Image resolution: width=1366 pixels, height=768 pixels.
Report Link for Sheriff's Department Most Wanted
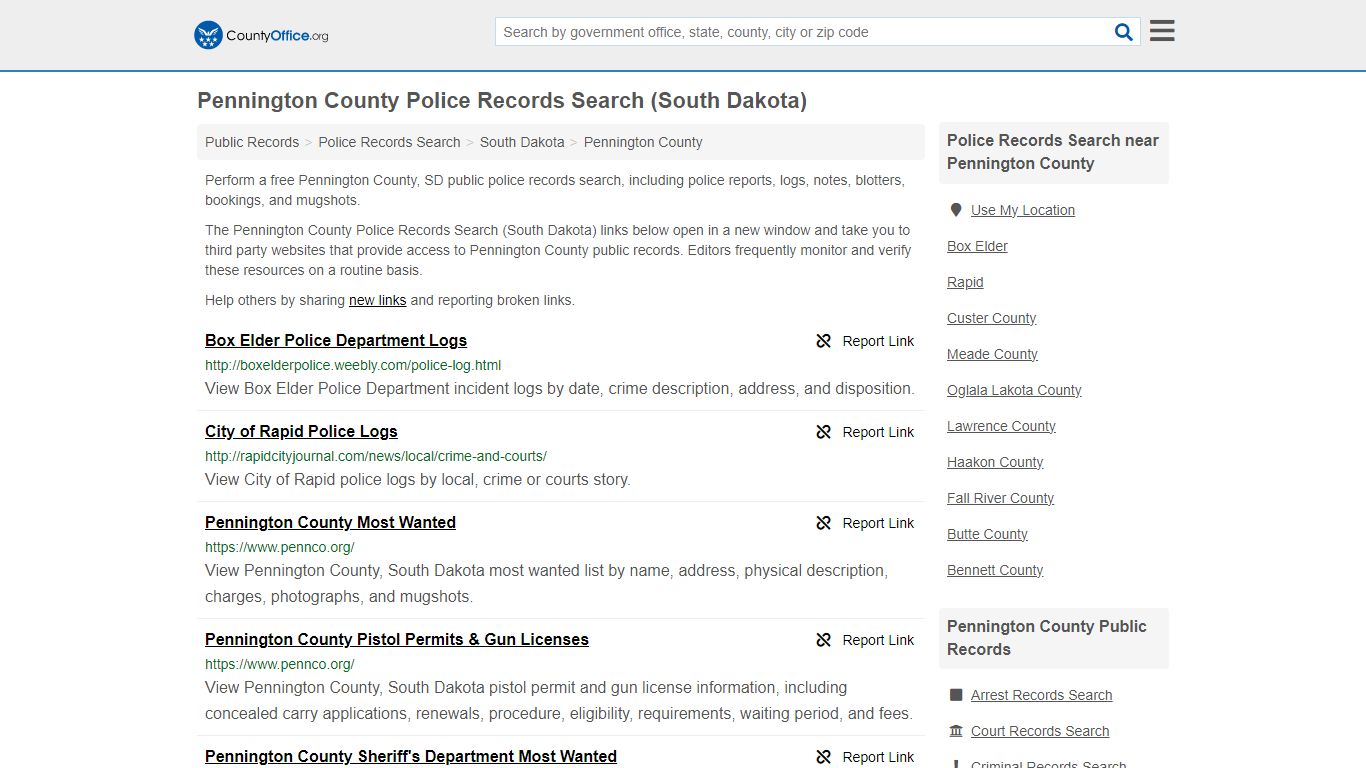[878, 757]
